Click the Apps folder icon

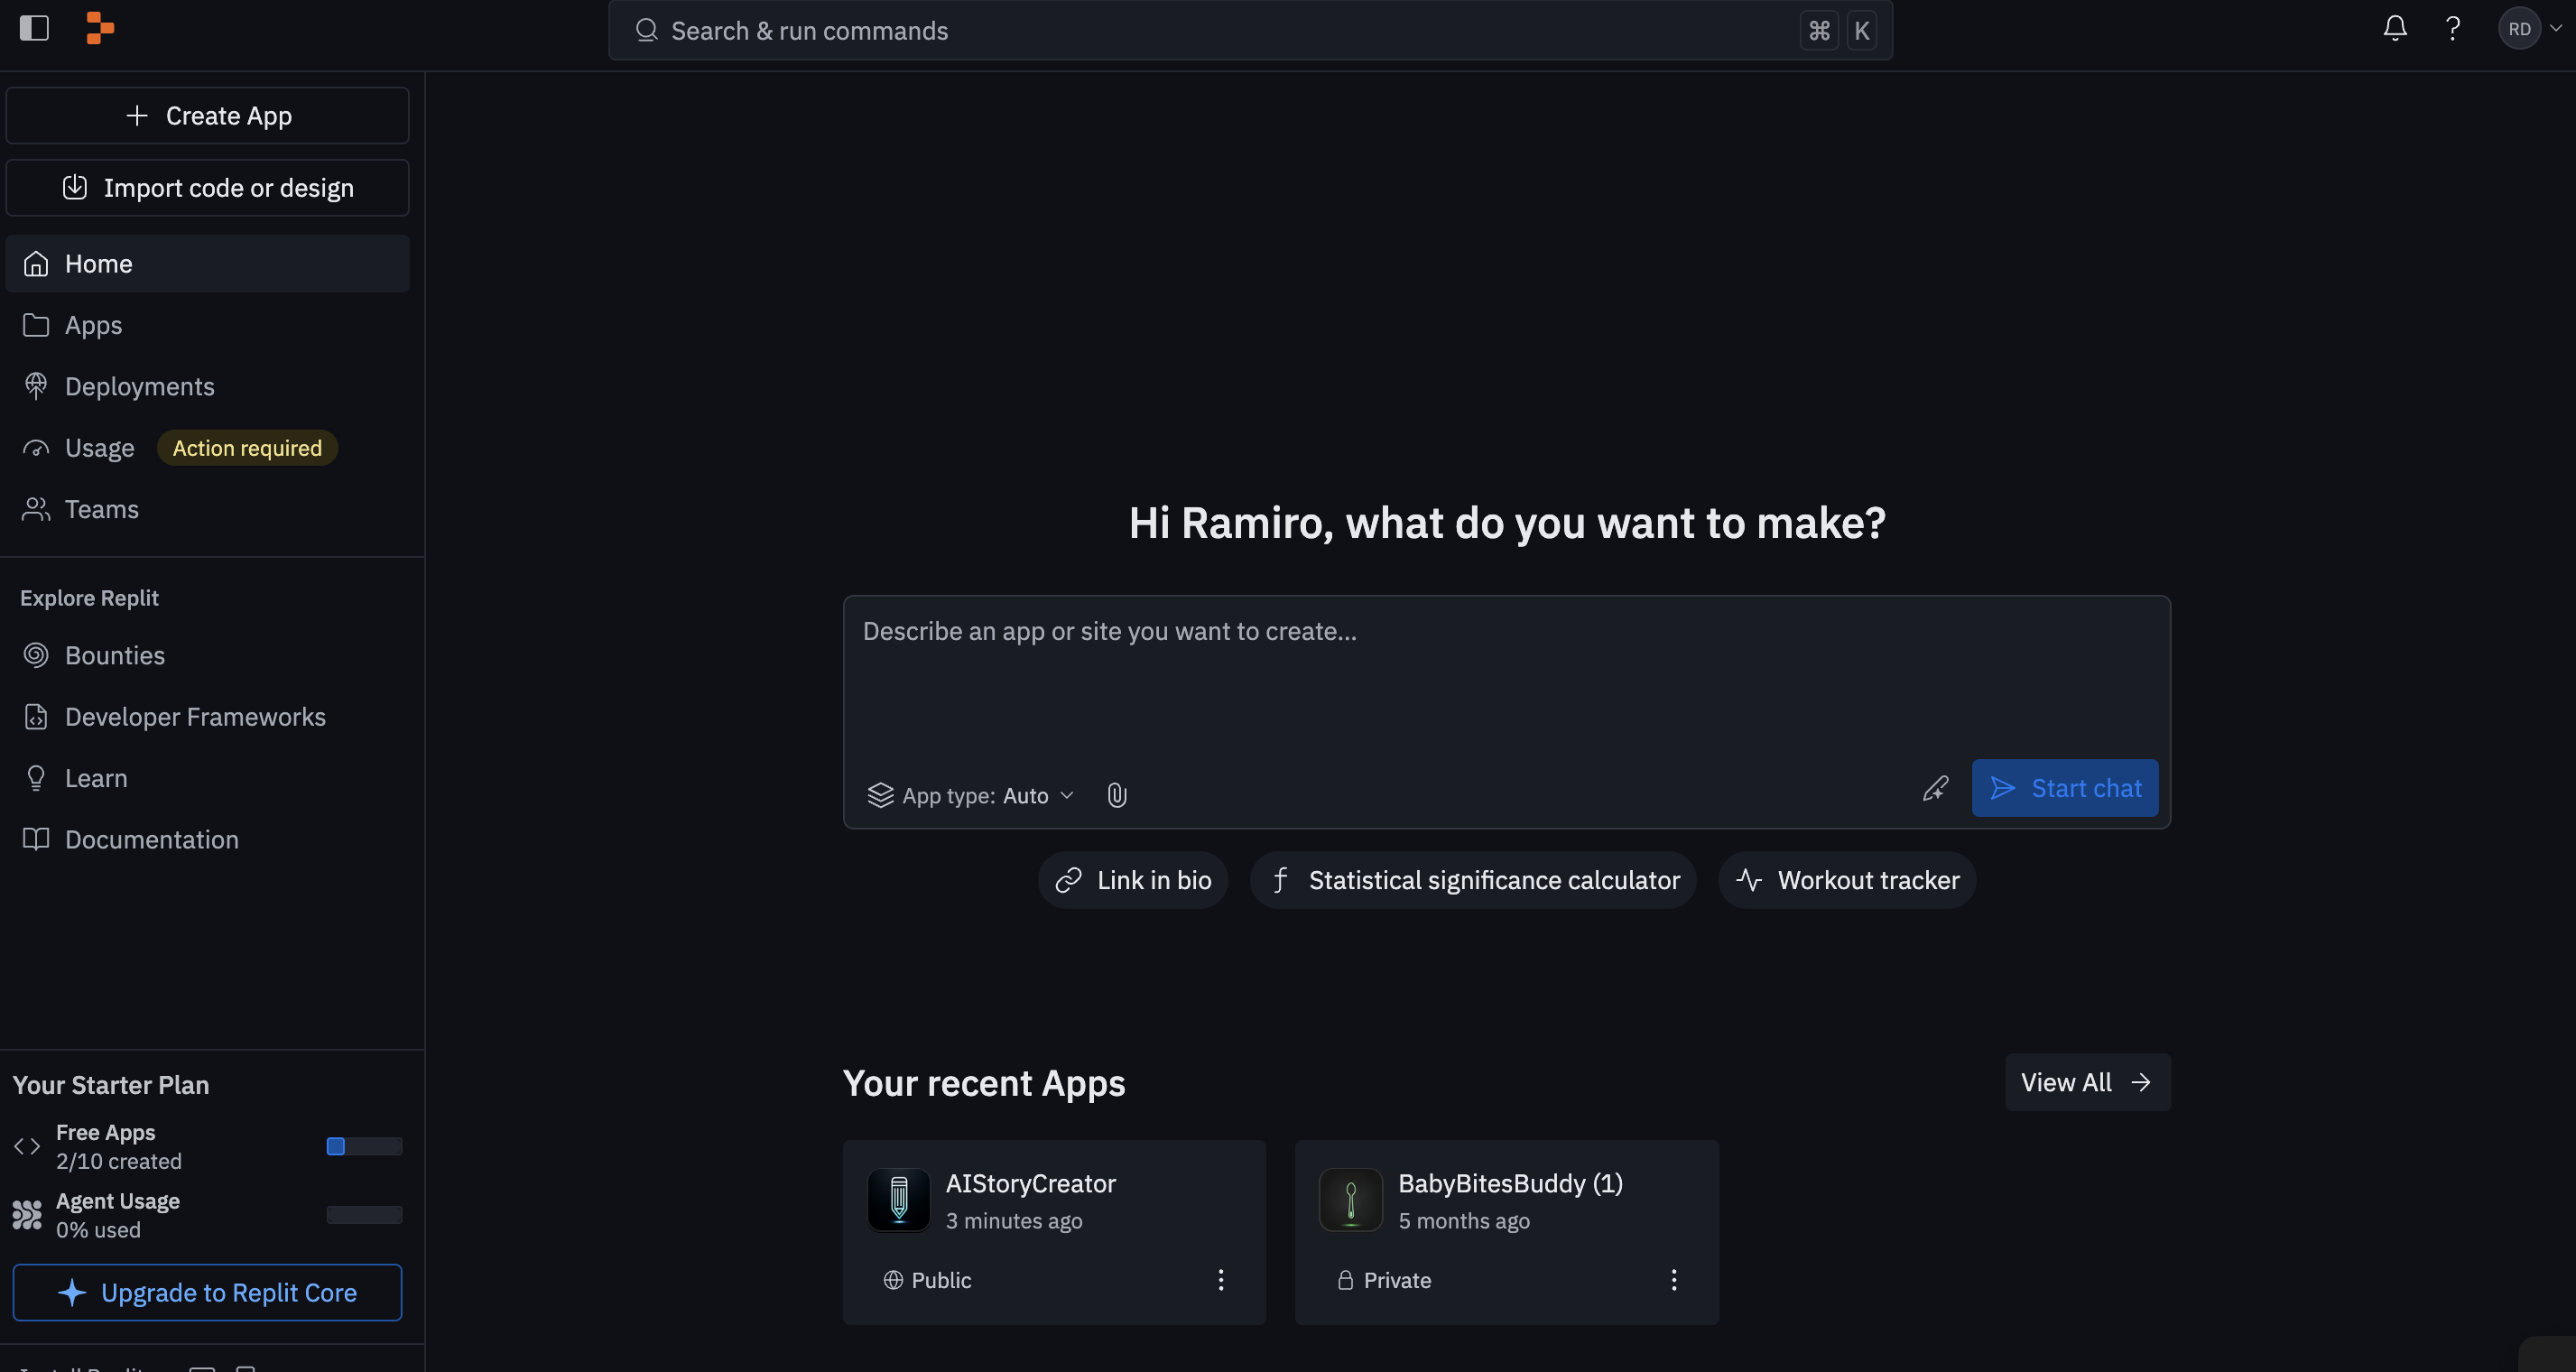[x=36, y=325]
